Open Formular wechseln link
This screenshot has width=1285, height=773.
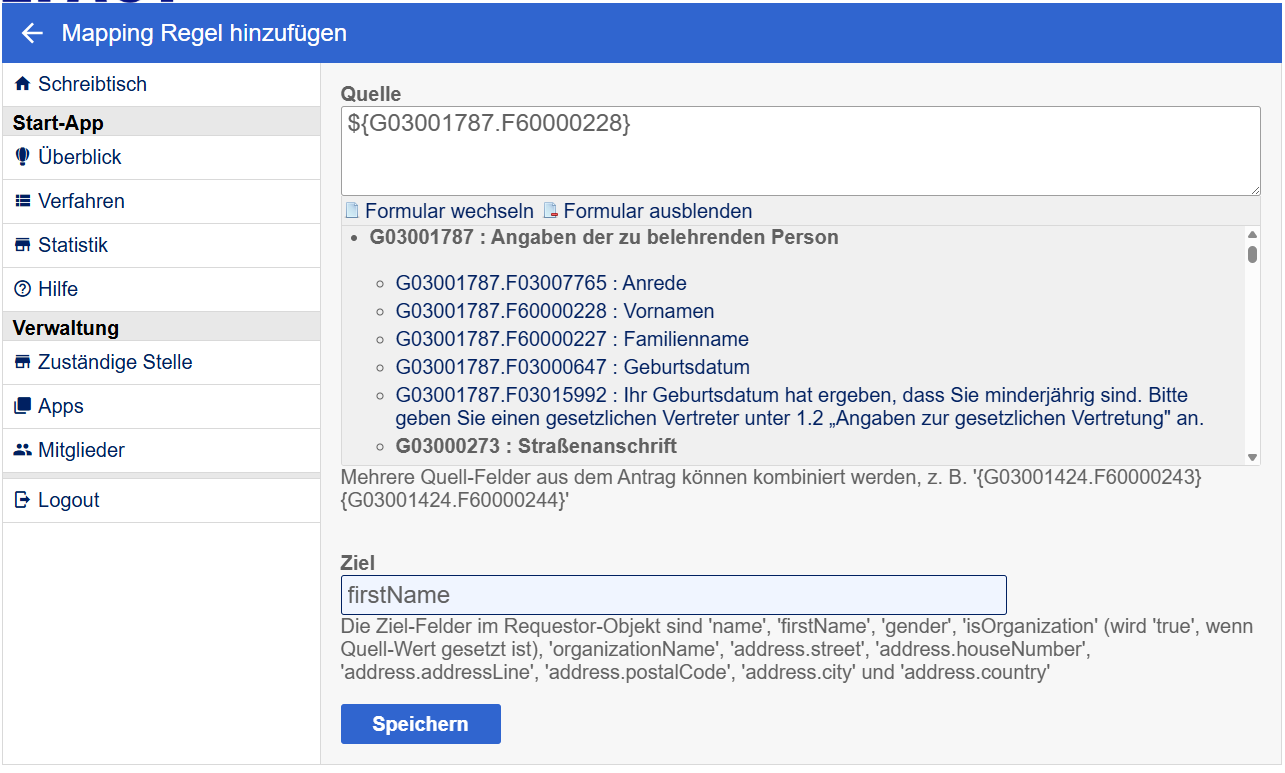click(448, 211)
